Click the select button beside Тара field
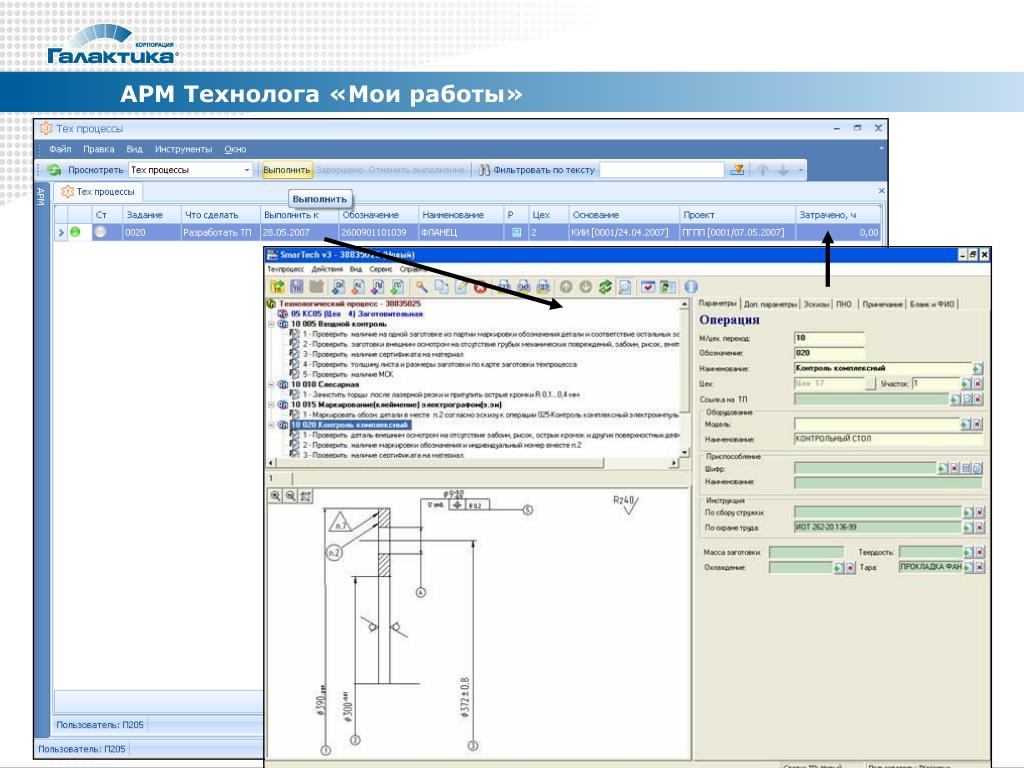The width and height of the screenshot is (1024, 768). 968,568
